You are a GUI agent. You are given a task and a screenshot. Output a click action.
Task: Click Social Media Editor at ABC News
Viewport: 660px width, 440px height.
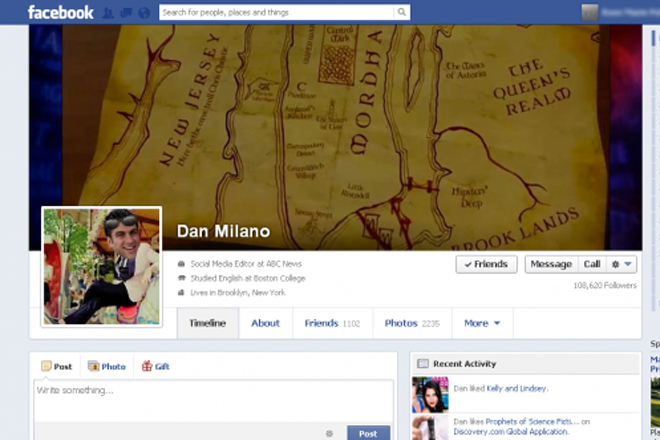click(x=246, y=264)
